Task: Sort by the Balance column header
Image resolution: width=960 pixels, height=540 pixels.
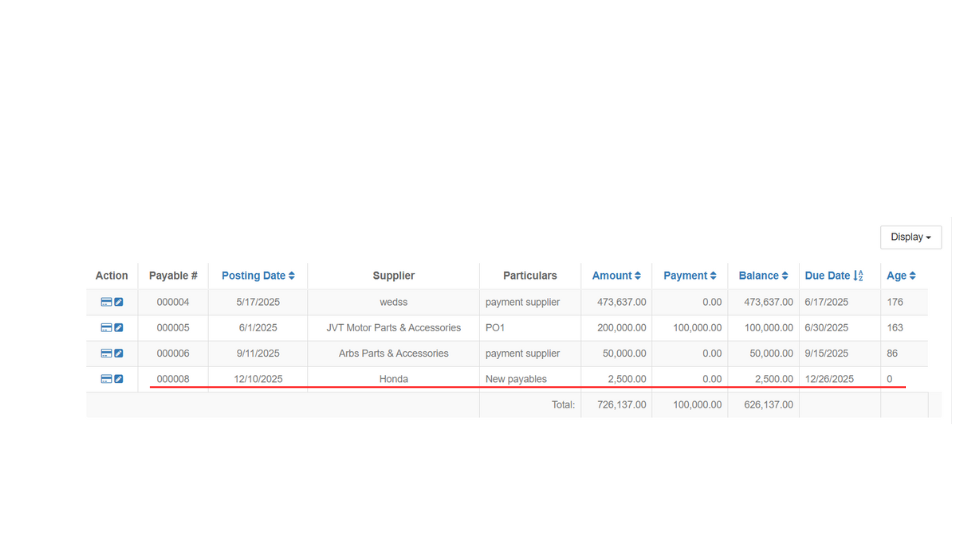Action: [x=763, y=276]
